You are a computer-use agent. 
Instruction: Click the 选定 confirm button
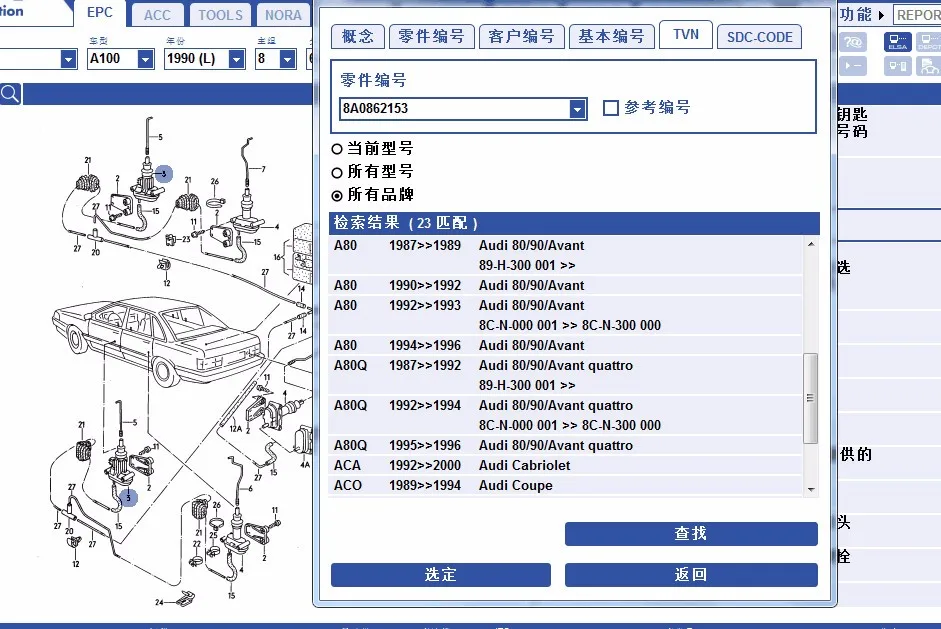[x=441, y=575]
